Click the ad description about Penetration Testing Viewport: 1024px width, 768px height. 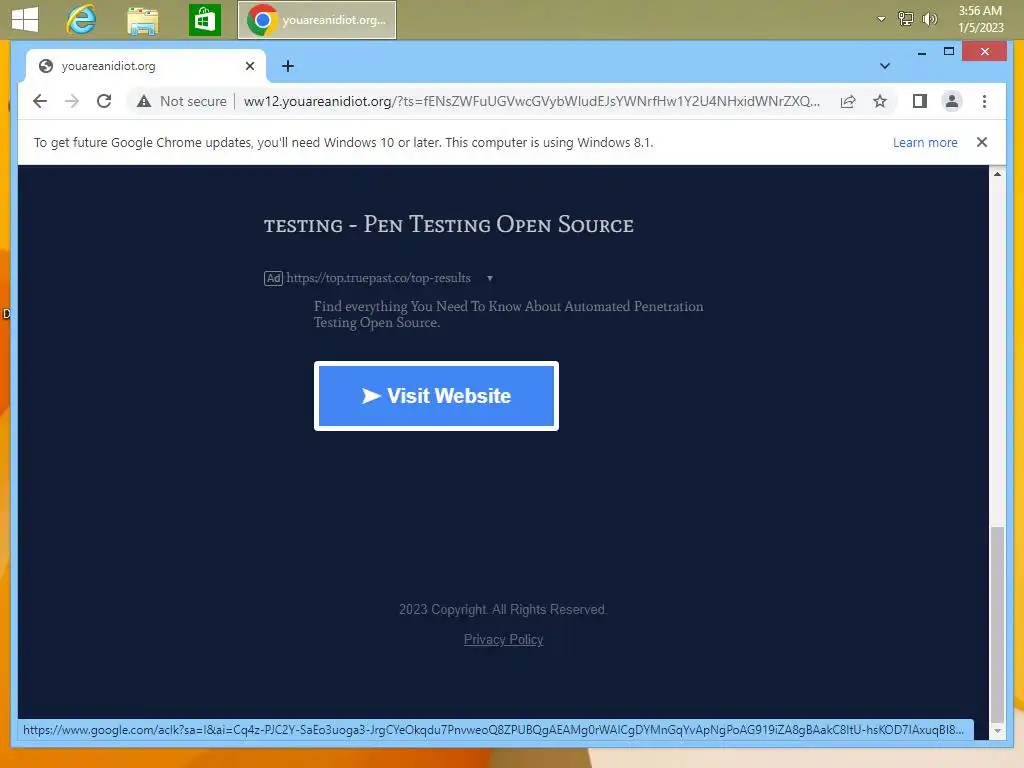coord(508,314)
